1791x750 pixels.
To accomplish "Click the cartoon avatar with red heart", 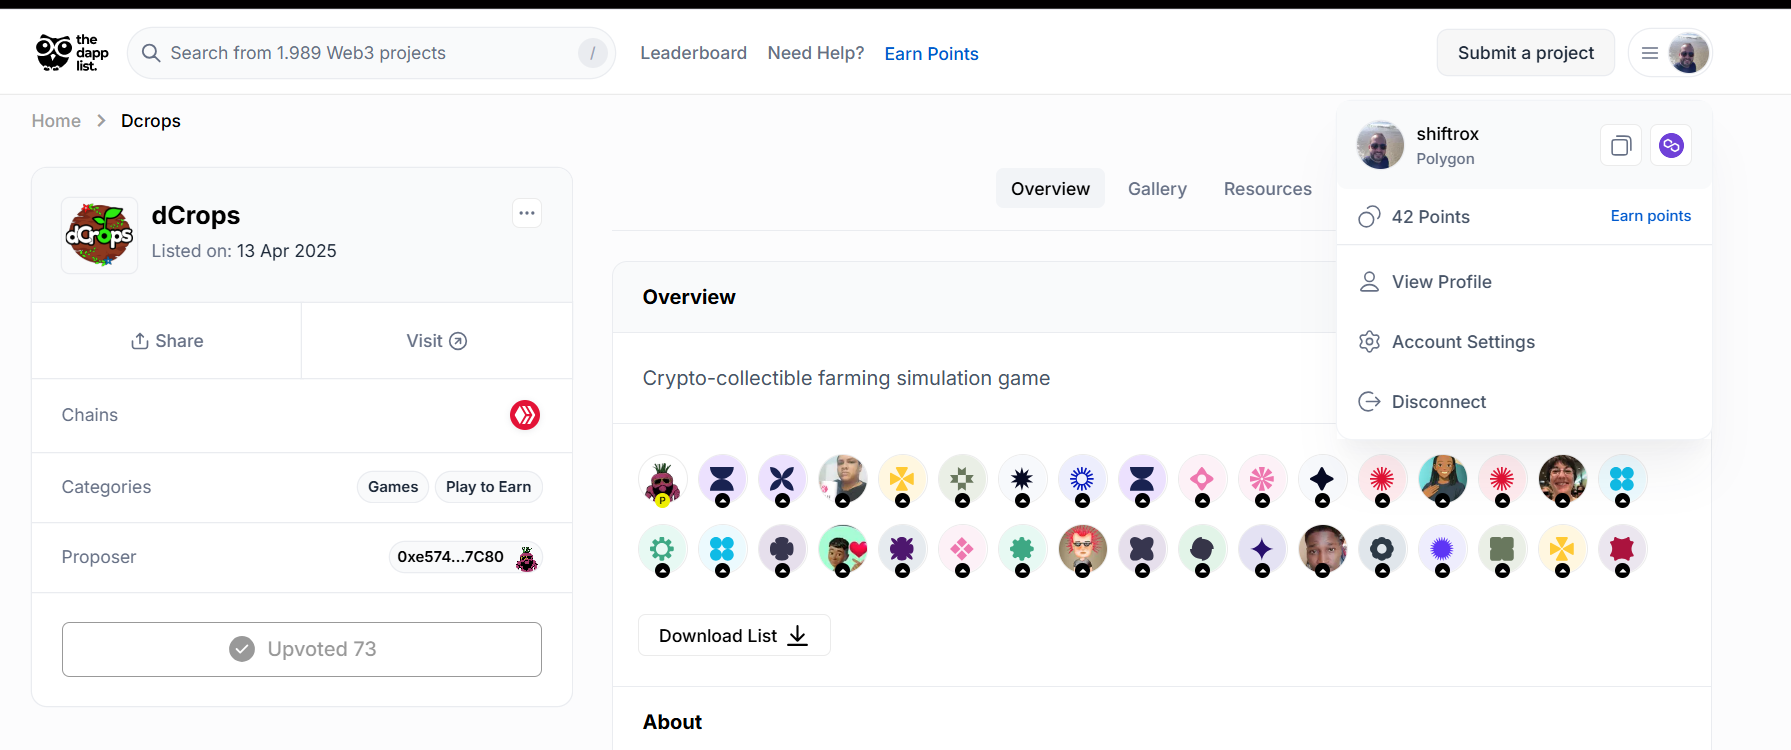I will click(x=842, y=550).
